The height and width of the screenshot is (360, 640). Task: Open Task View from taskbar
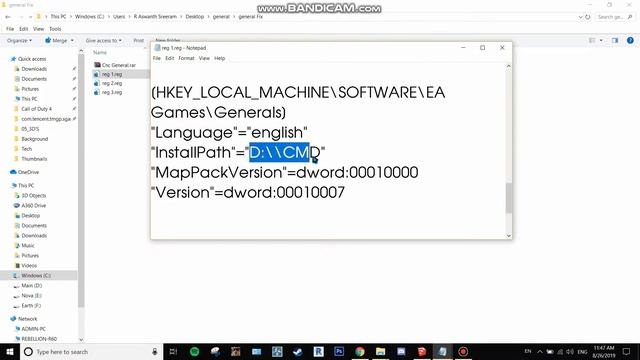point(173,351)
